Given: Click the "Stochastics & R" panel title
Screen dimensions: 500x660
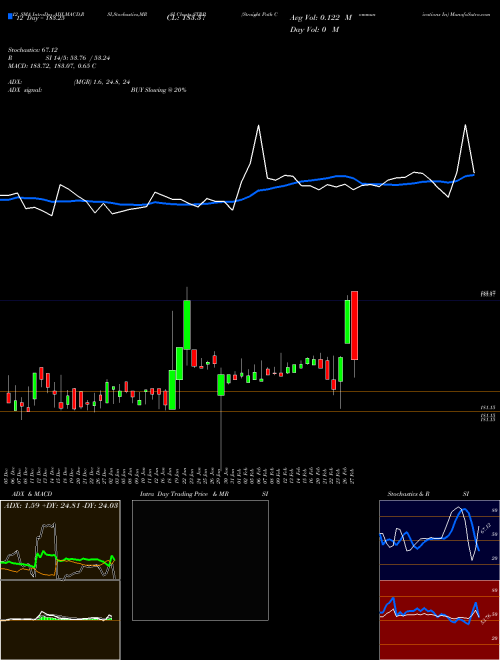Looking at the screenshot, I should tap(408, 494).
